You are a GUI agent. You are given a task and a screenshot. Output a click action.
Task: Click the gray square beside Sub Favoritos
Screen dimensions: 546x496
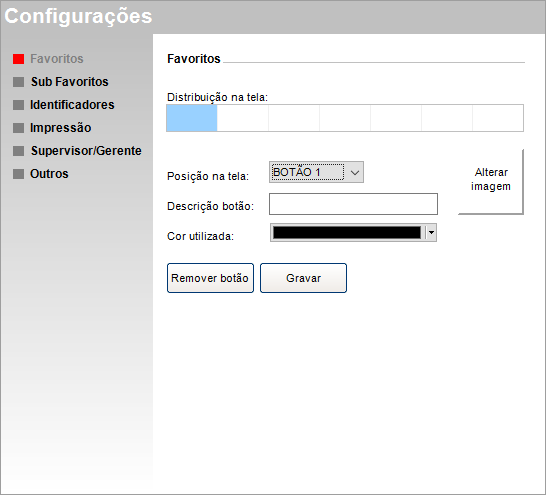[x=18, y=82]
